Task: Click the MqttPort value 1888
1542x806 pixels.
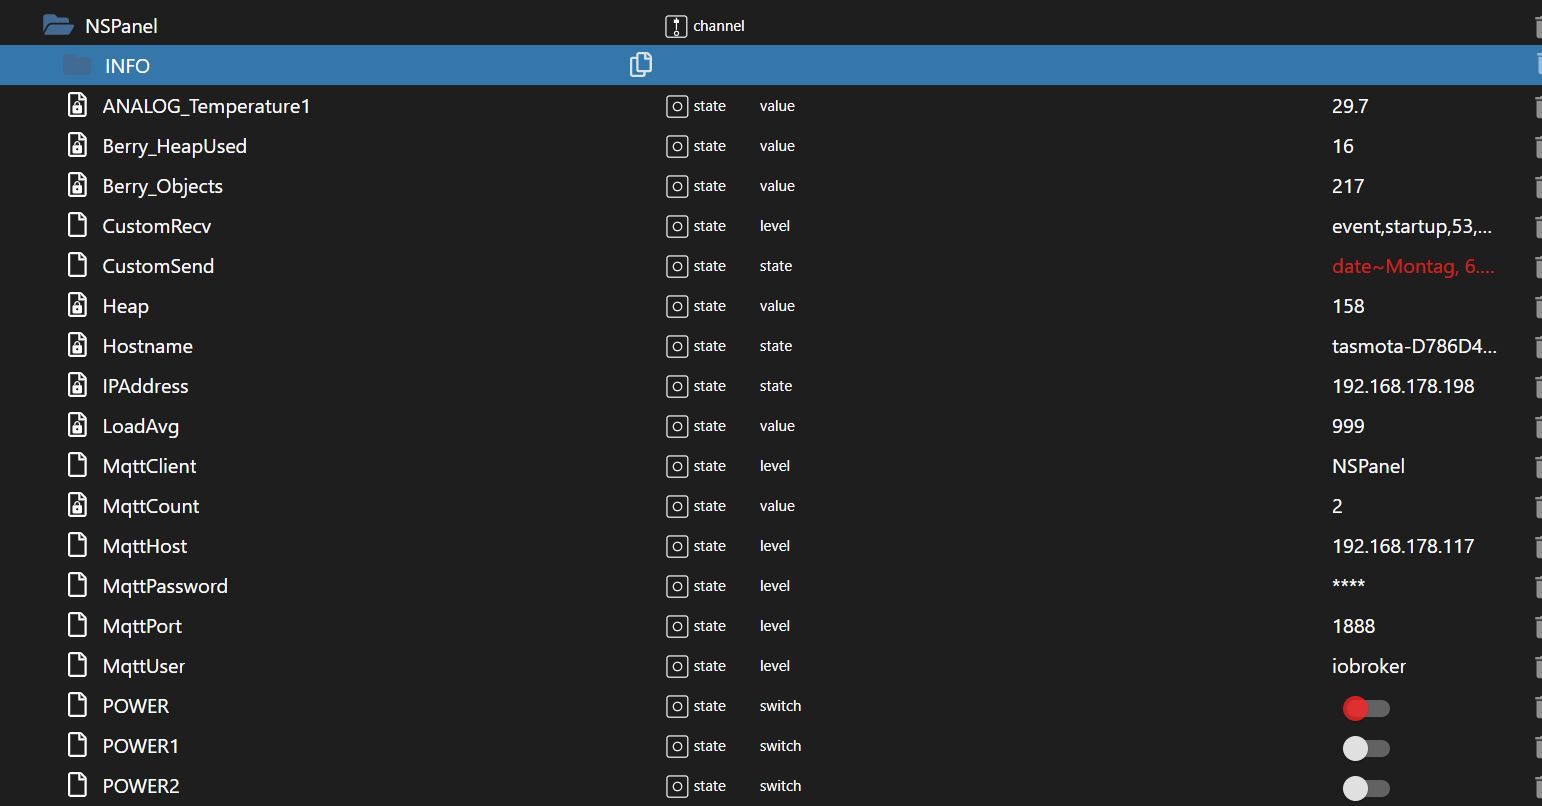Action: click(x=1354, y=626)
